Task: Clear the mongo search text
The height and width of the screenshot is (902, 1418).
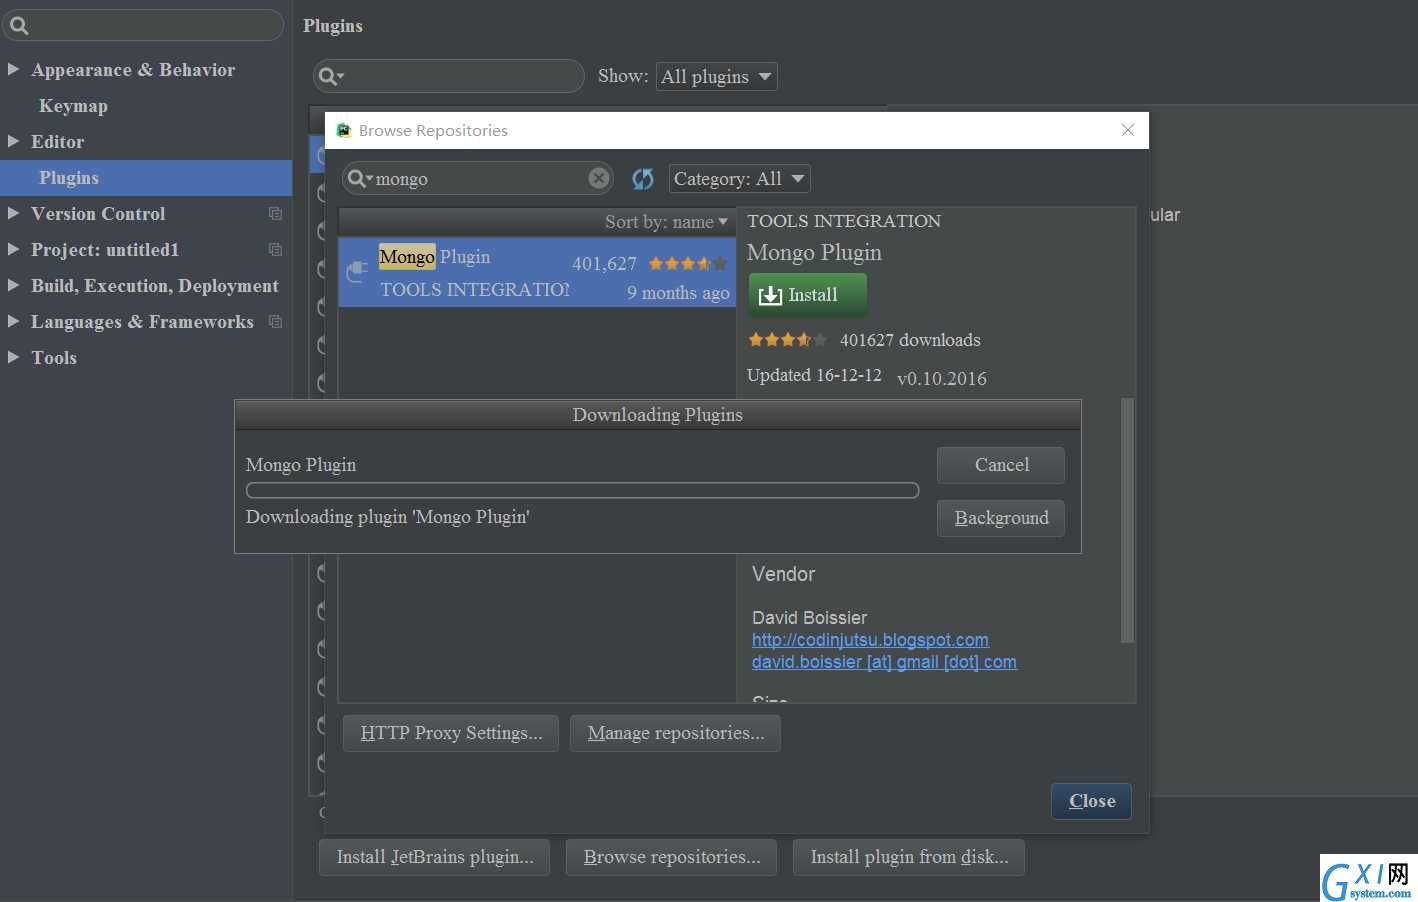Action: [x=598, y=178]
